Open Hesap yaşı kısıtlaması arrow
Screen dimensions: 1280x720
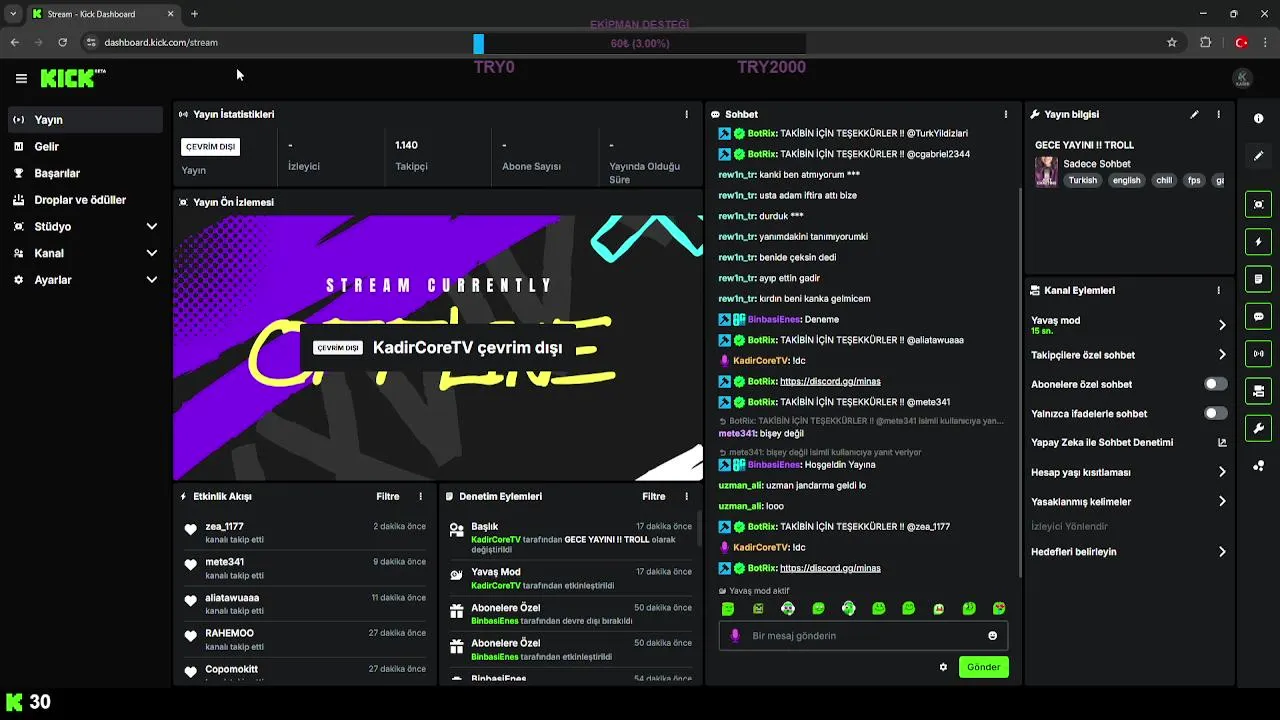1222,472
